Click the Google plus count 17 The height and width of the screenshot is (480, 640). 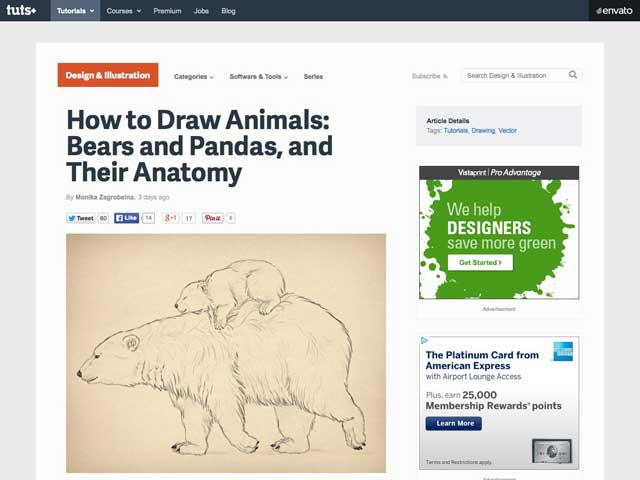189,218
